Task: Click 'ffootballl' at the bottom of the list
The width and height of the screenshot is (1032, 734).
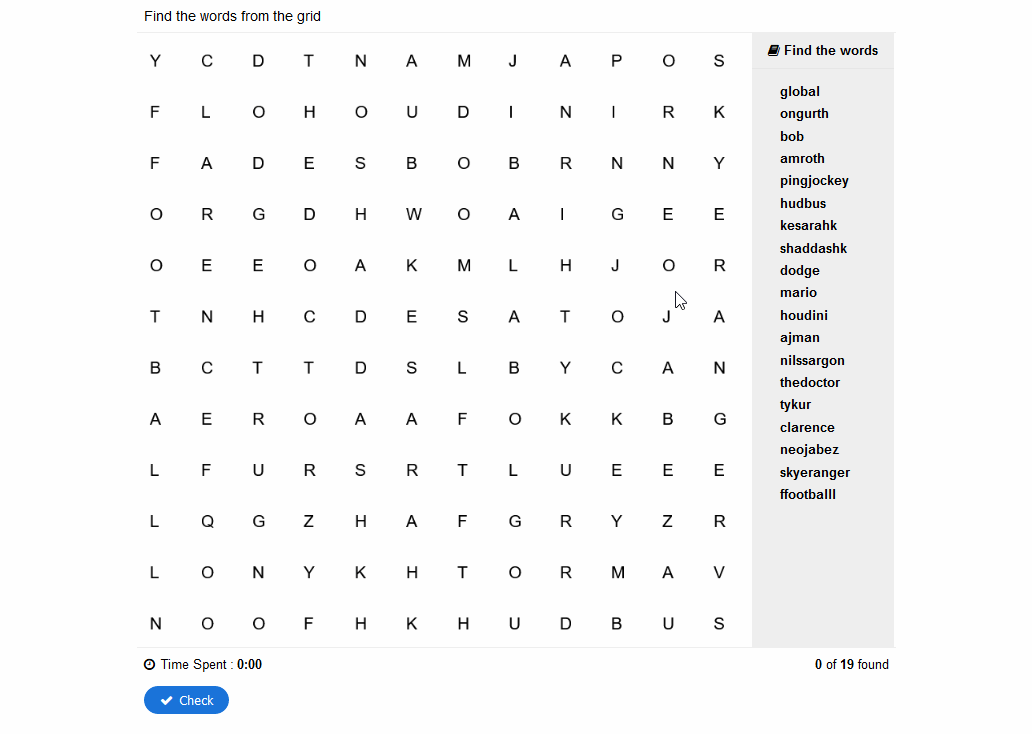Action: 808,494
